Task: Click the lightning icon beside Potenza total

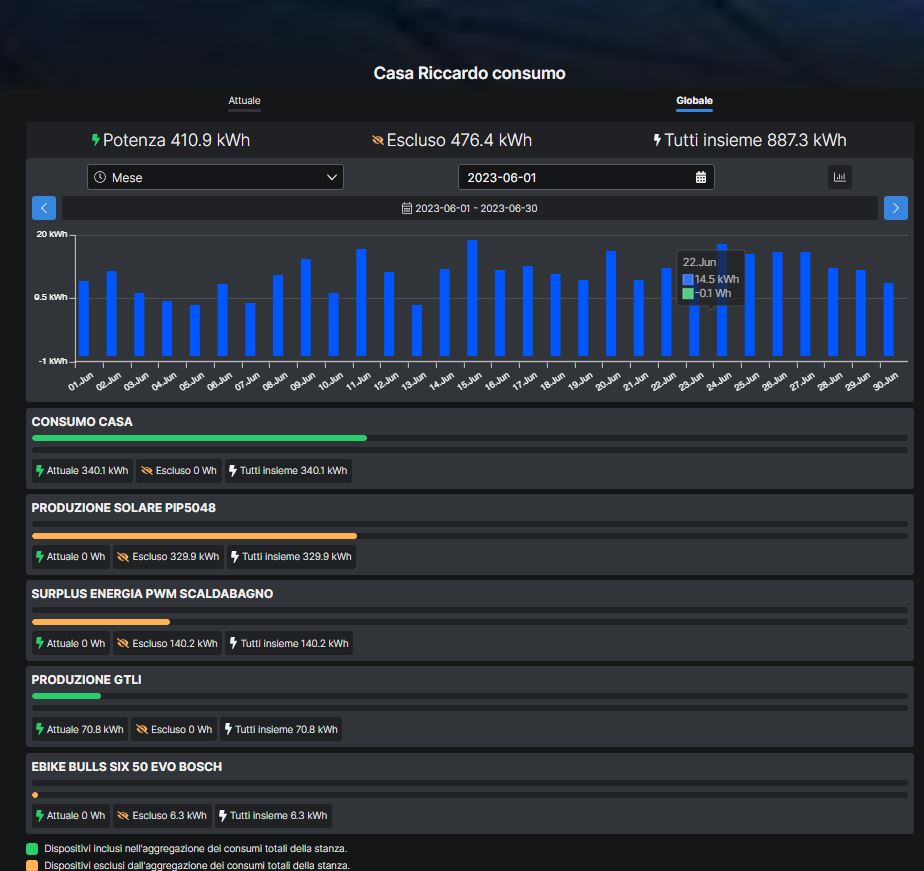Action: (96, 140)
